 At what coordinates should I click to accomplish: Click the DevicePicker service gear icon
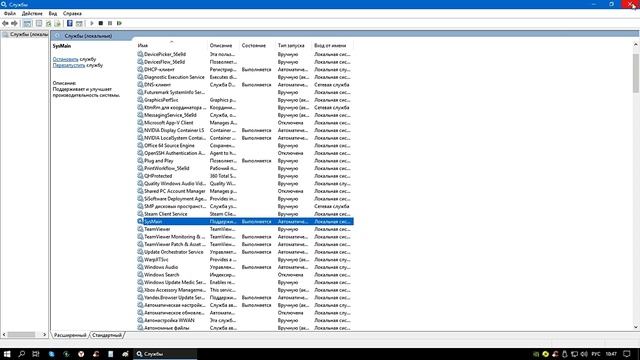pyautogui.click(x=140, y=54)
